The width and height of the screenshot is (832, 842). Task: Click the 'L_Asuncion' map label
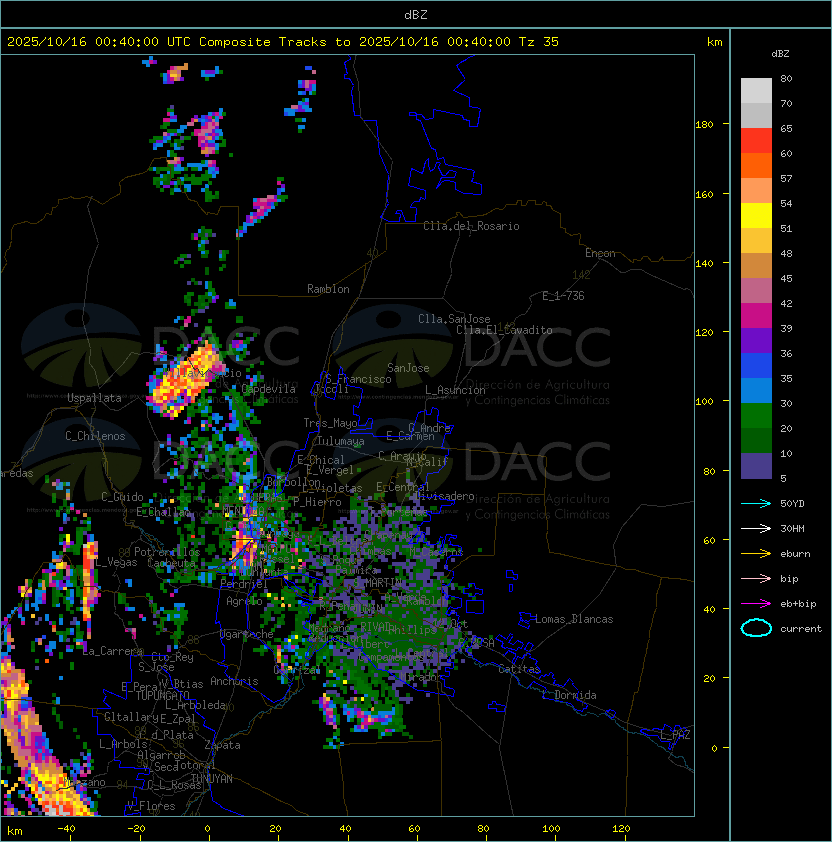pyautogui.click(x=455, y=390)
